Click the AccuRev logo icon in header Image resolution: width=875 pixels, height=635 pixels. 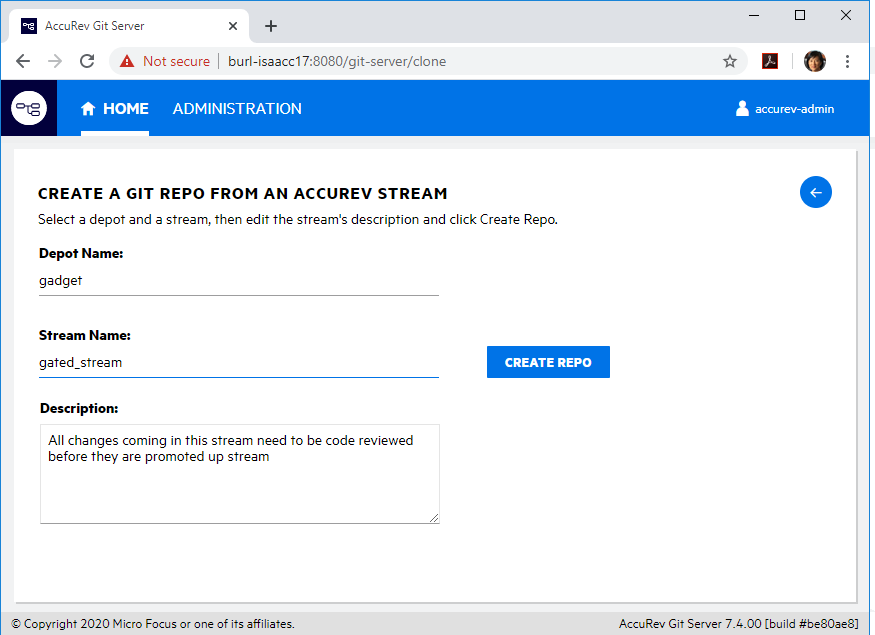coord(28,108)
